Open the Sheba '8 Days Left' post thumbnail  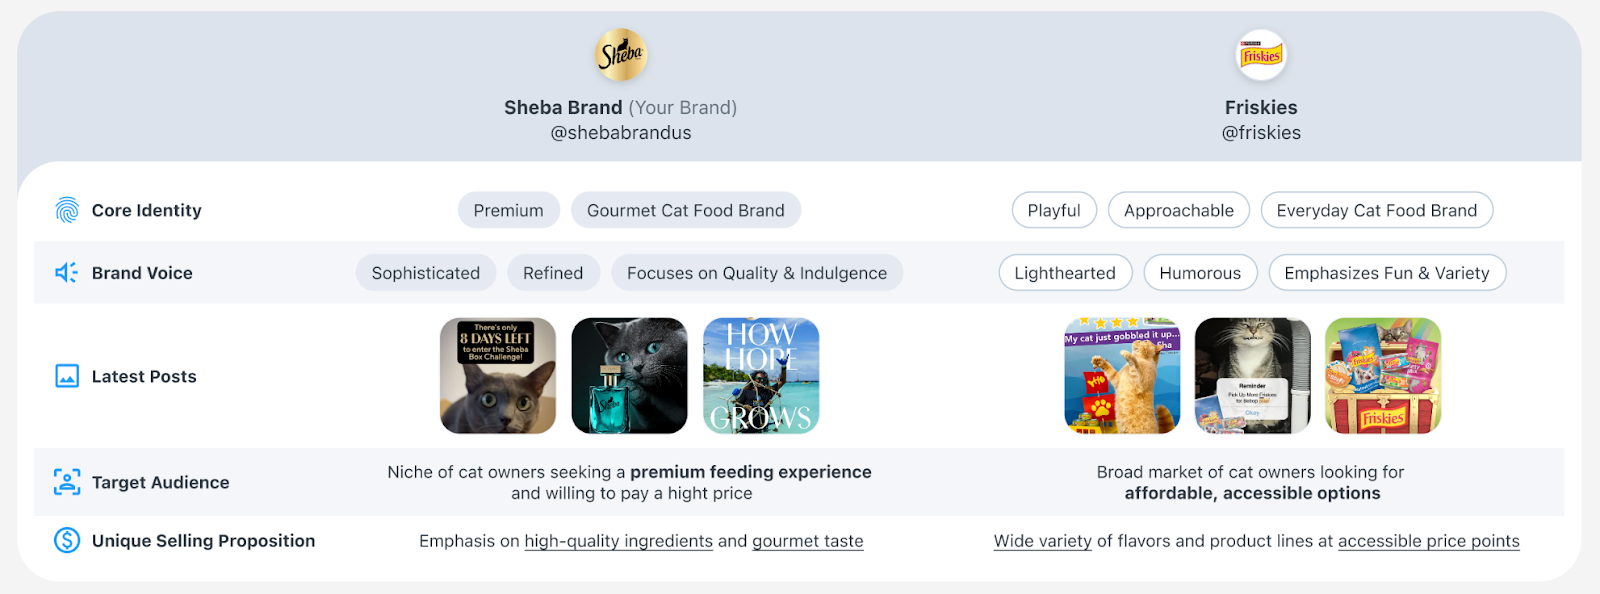point(498,376)
